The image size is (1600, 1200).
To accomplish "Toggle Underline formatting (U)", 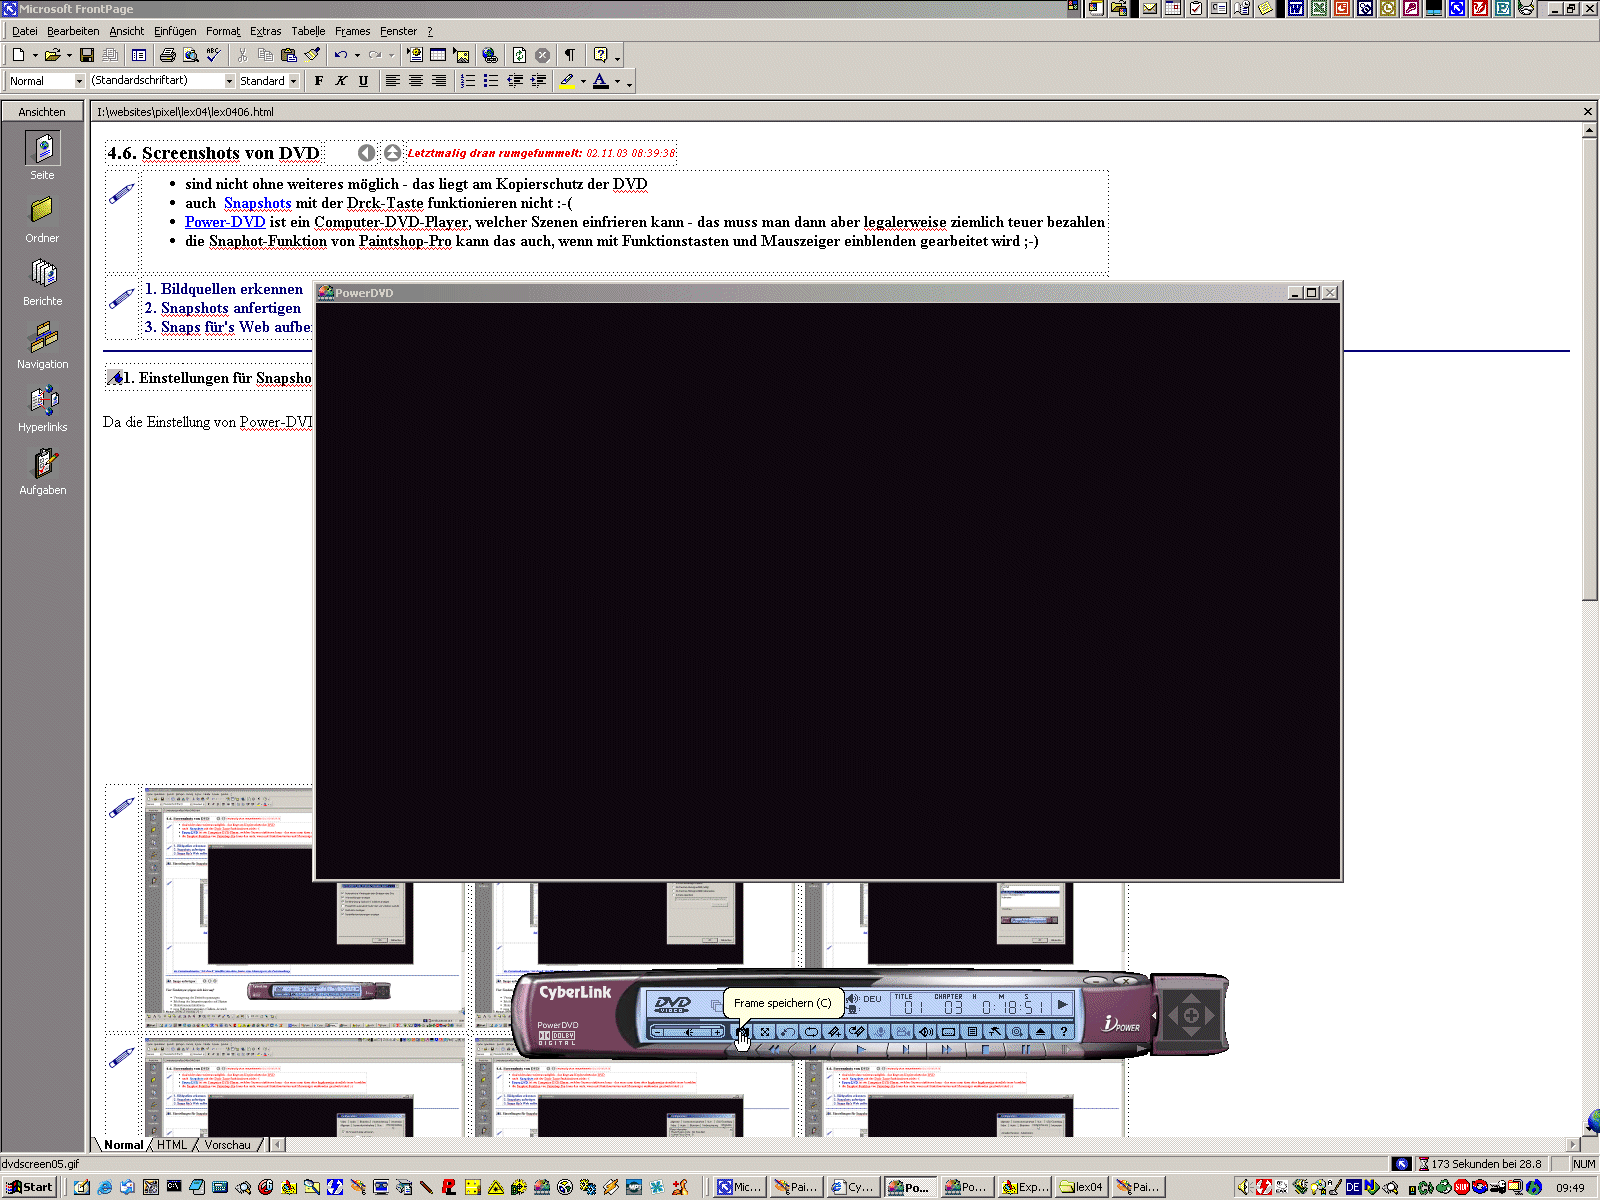I will pyautogui.click(x=363, y=81).
